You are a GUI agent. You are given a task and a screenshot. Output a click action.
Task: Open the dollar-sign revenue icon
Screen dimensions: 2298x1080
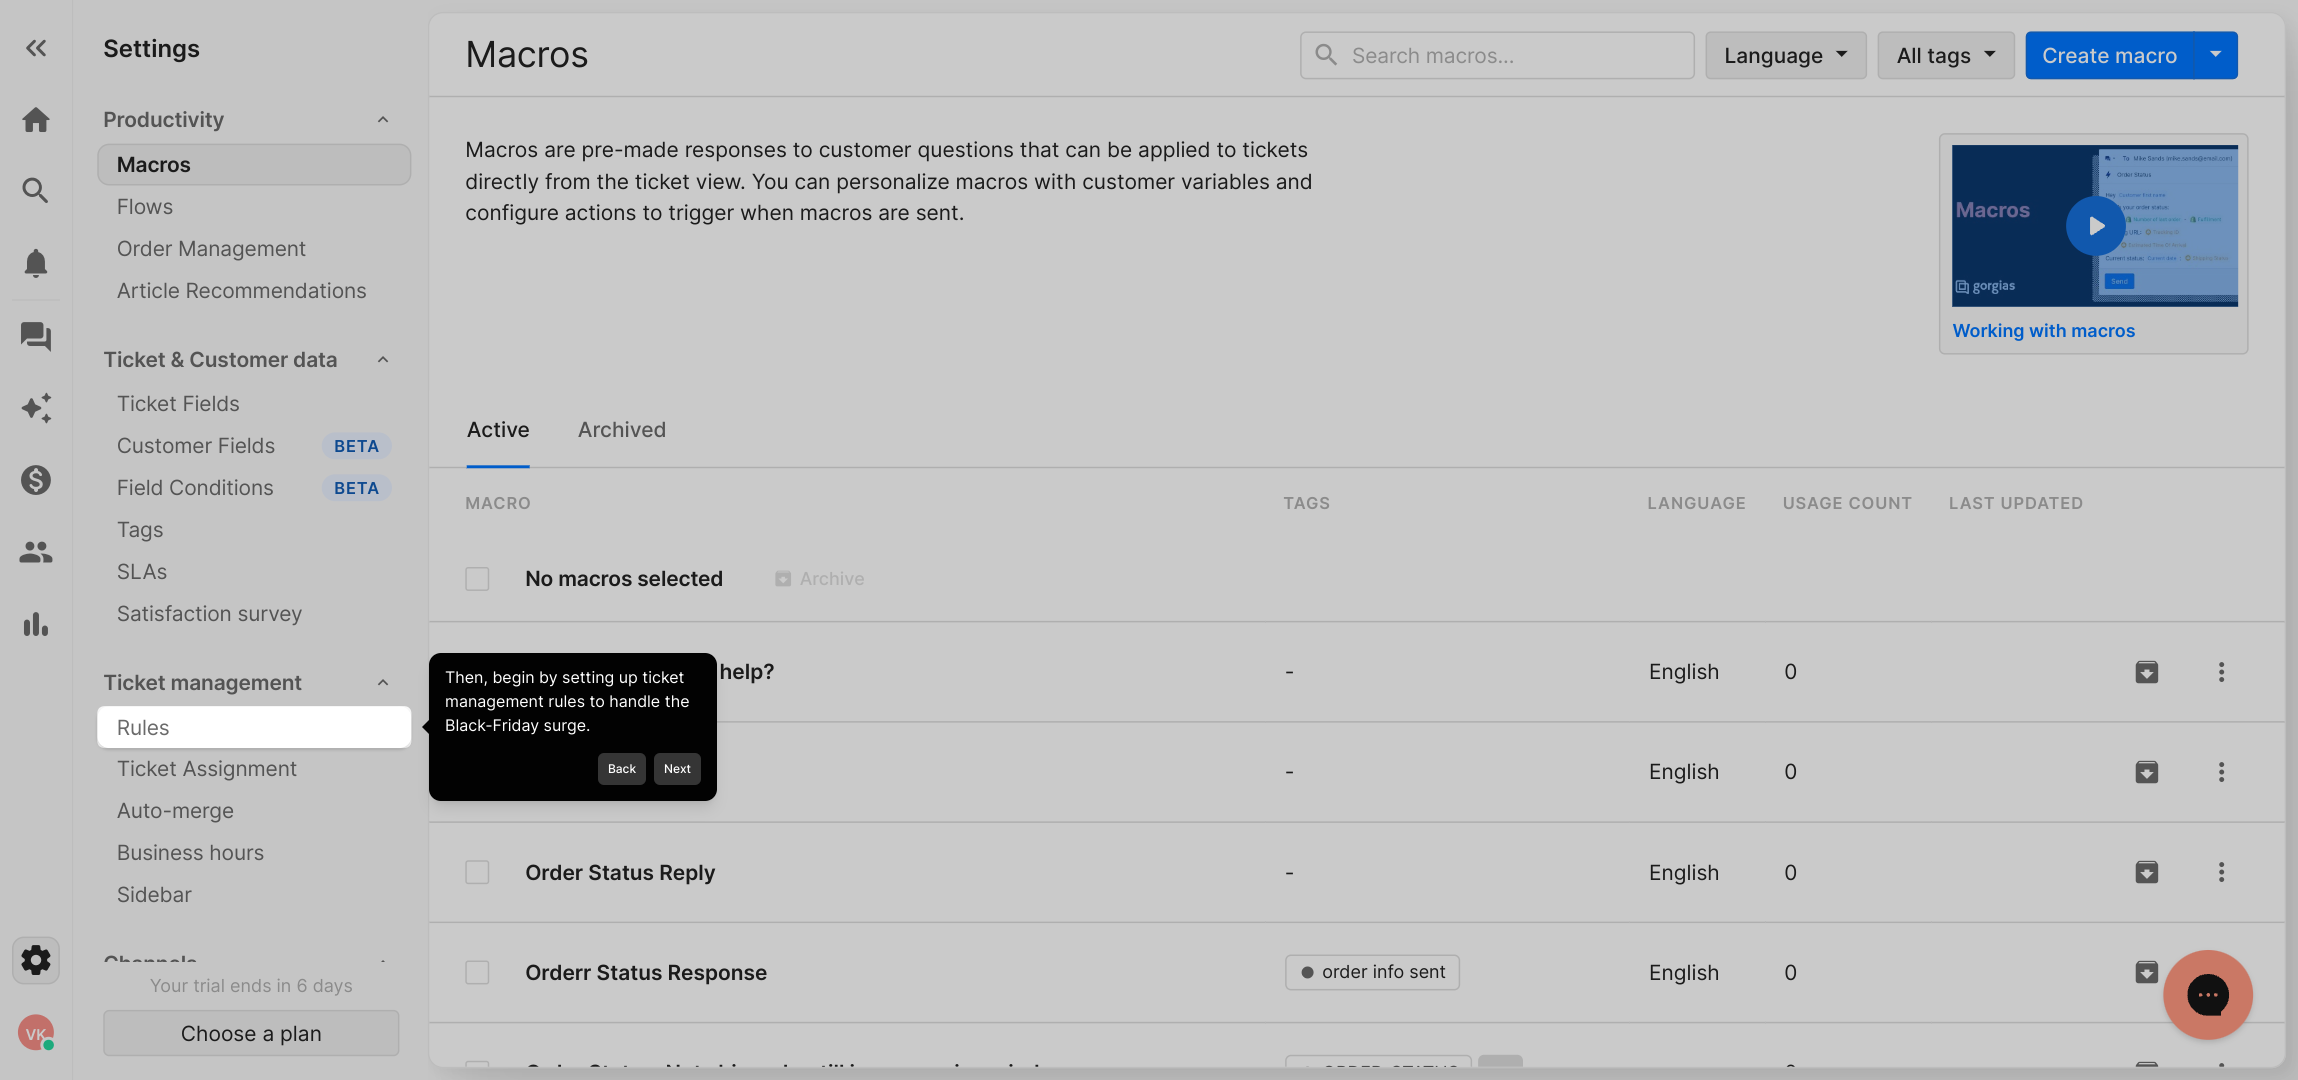[36, 480]
